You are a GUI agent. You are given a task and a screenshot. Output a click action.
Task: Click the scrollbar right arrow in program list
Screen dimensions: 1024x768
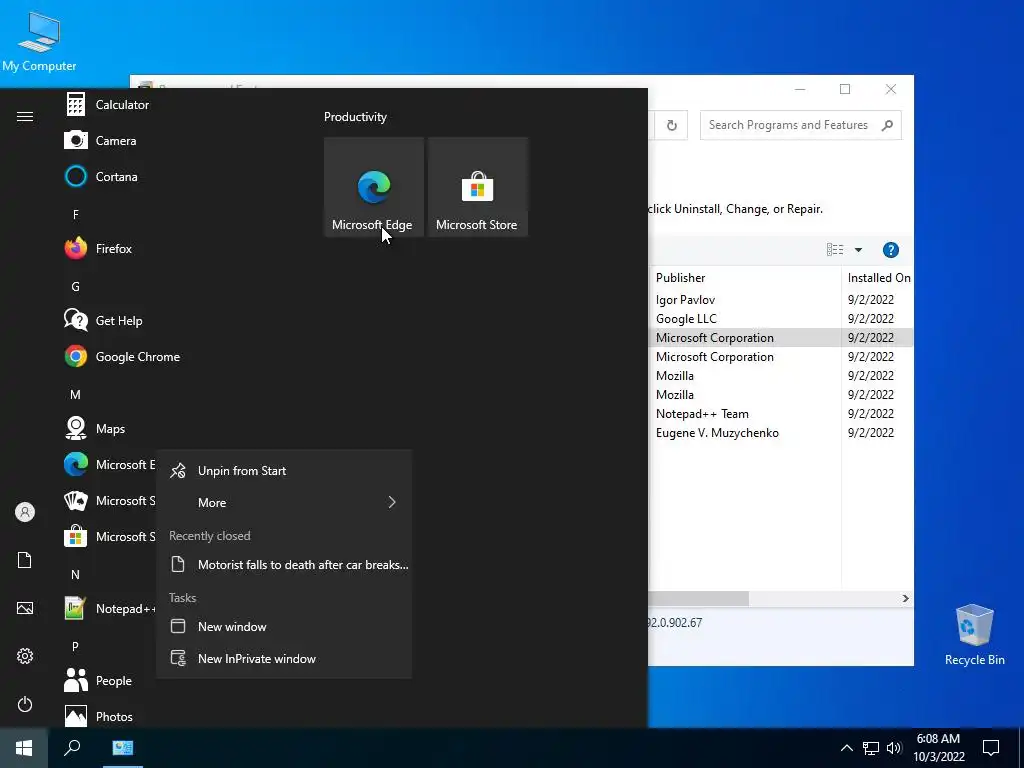905,599
